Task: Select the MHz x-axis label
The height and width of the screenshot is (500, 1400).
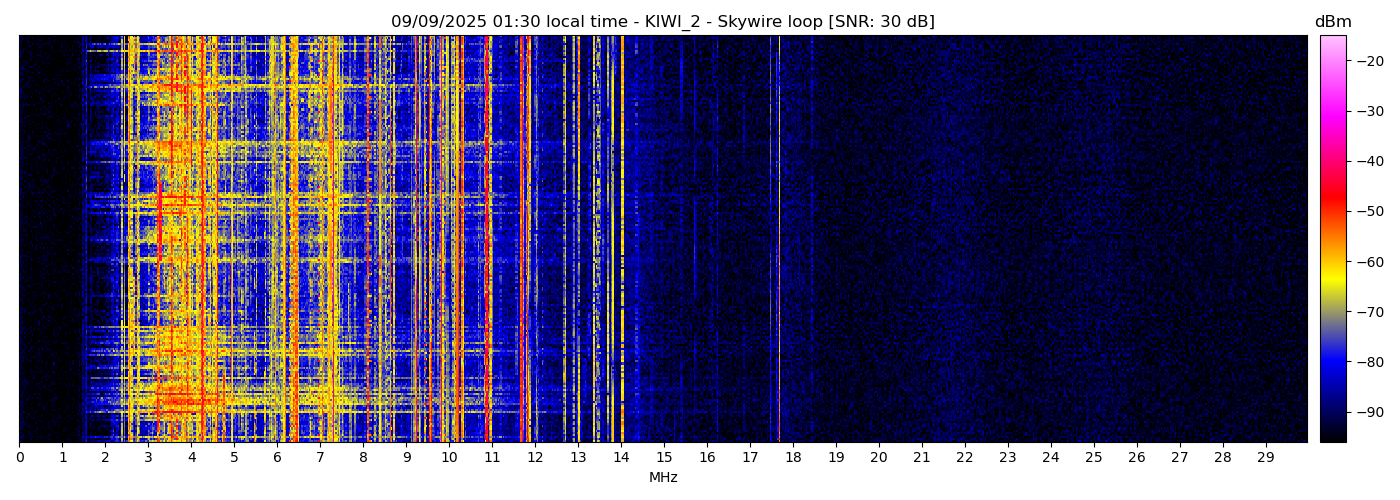Action: coord(663,478)
